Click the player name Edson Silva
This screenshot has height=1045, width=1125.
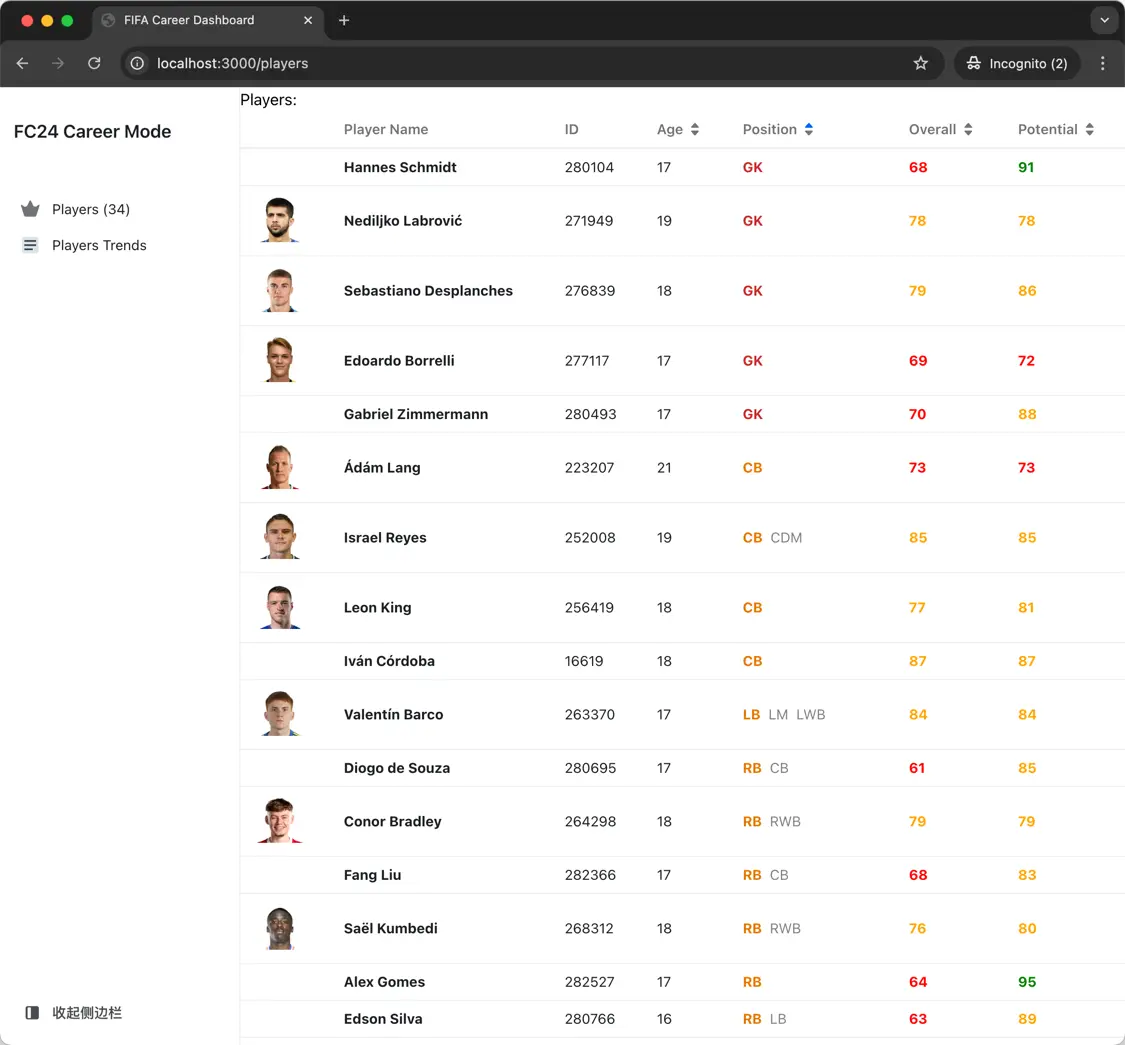(382, 1019)
